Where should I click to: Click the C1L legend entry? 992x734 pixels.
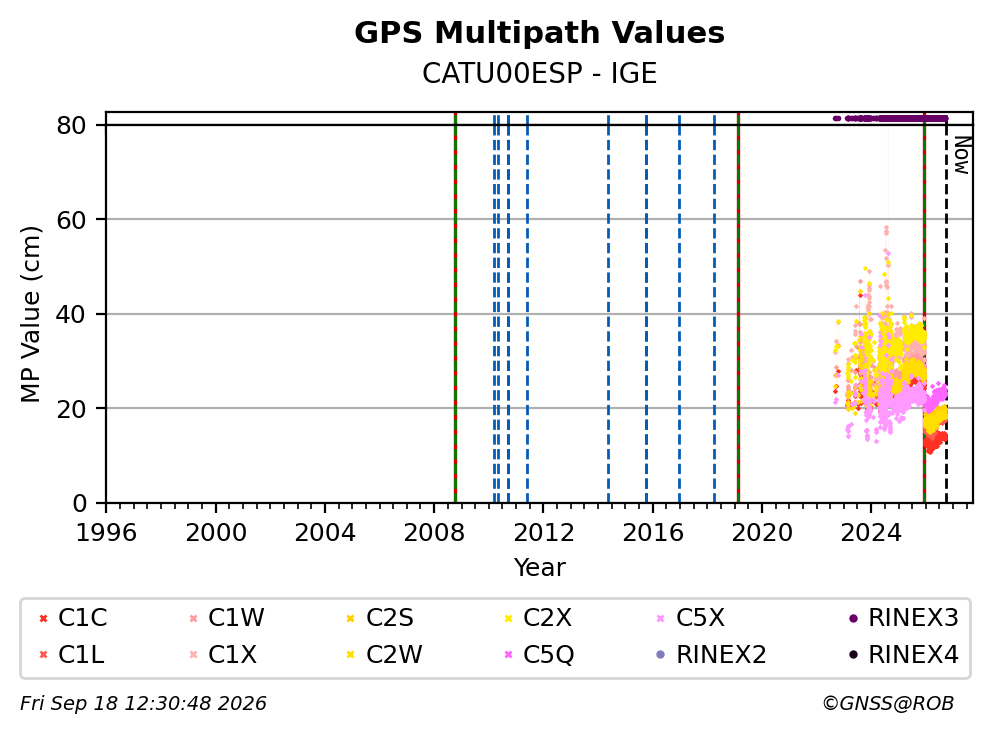coord(72,655)
